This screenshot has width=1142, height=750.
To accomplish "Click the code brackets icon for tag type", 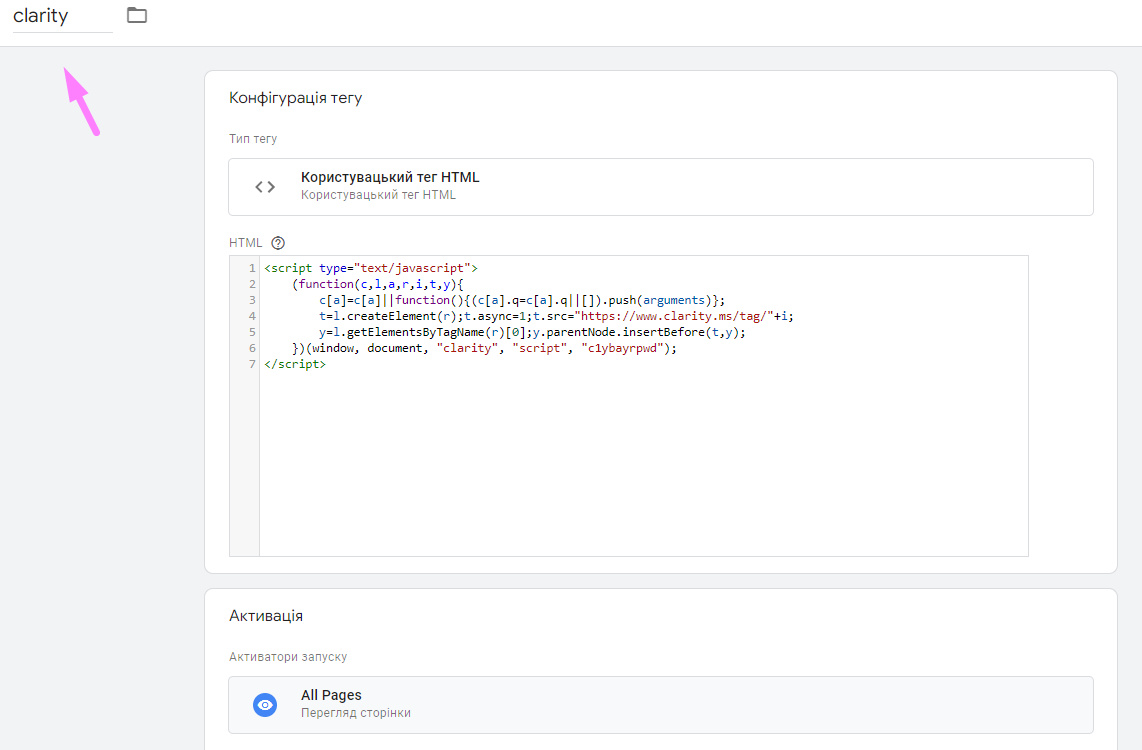I will tap(265, 187).
